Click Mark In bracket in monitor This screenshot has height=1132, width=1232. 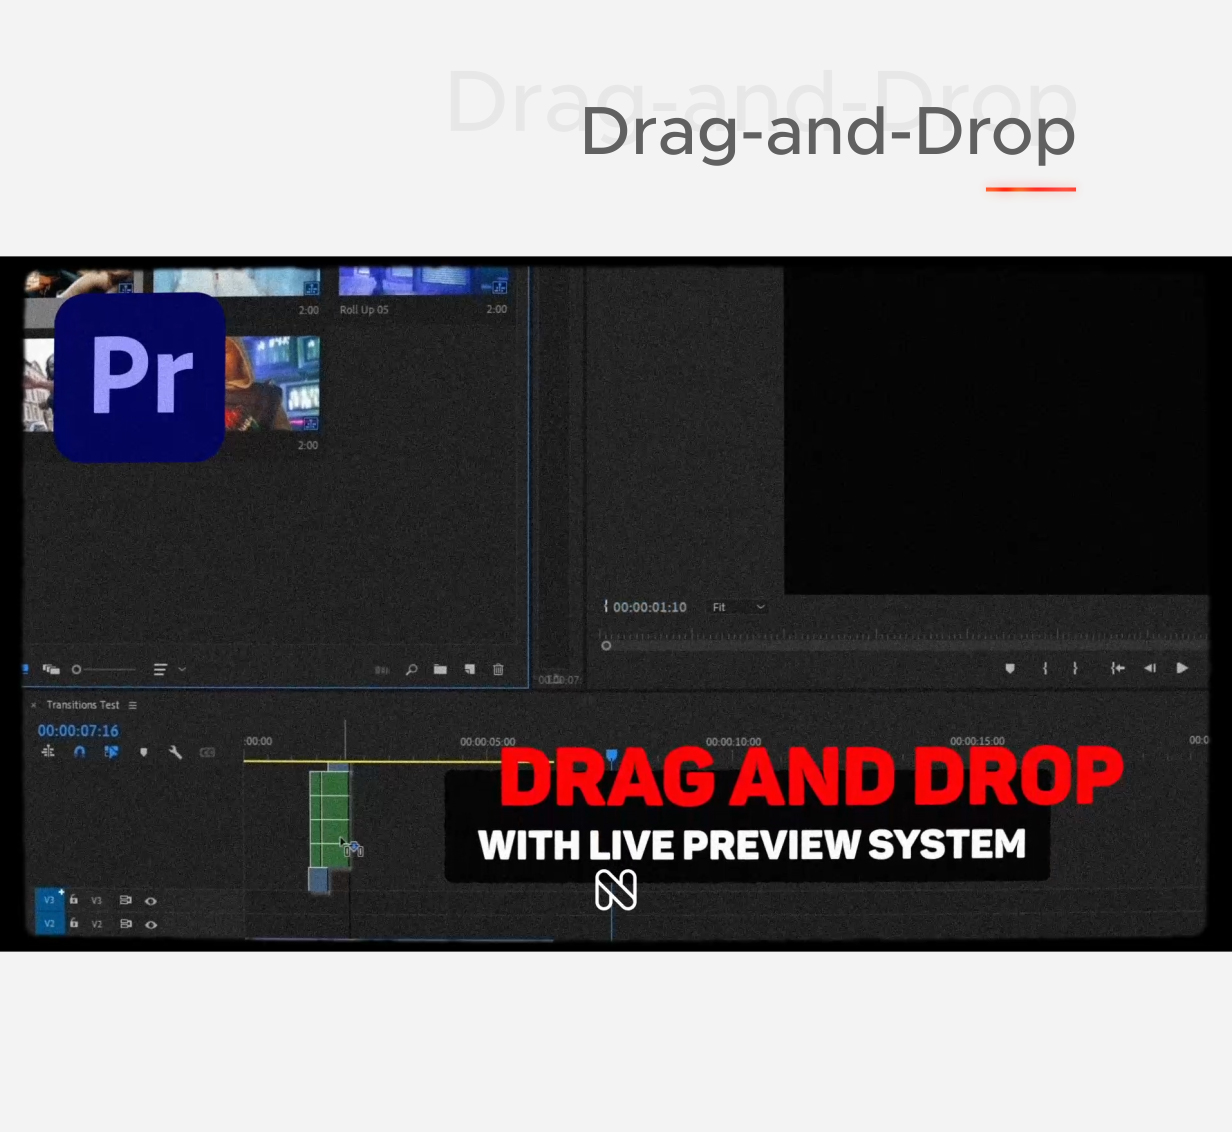1045,668
